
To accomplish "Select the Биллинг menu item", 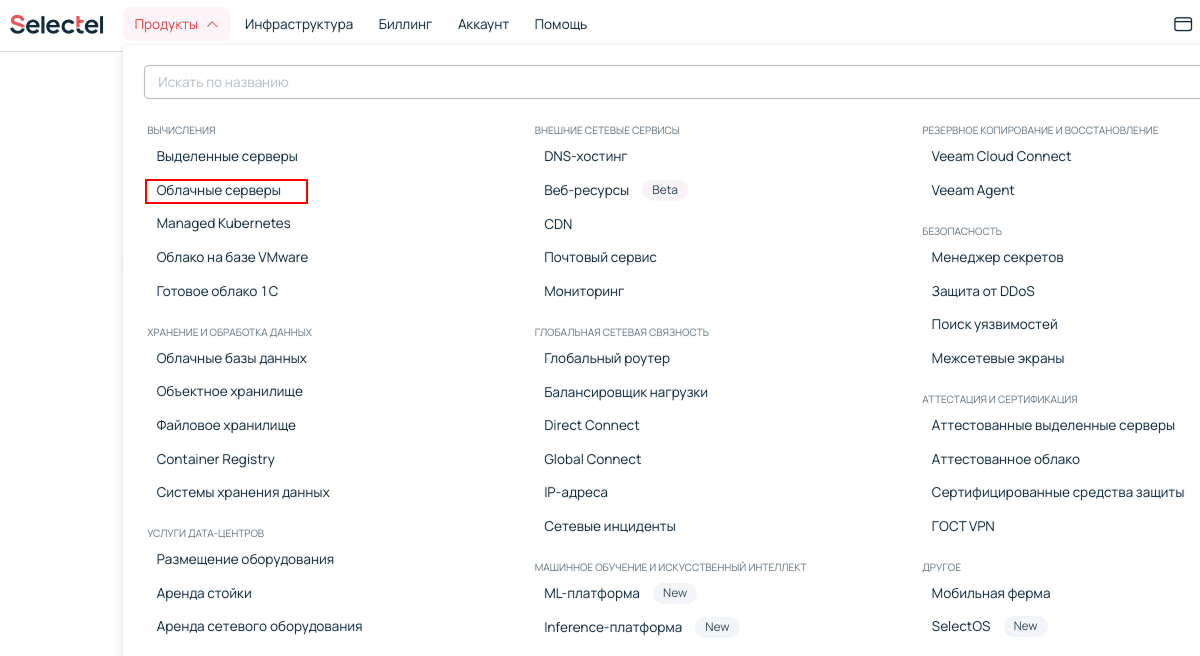I will point(405,23).
